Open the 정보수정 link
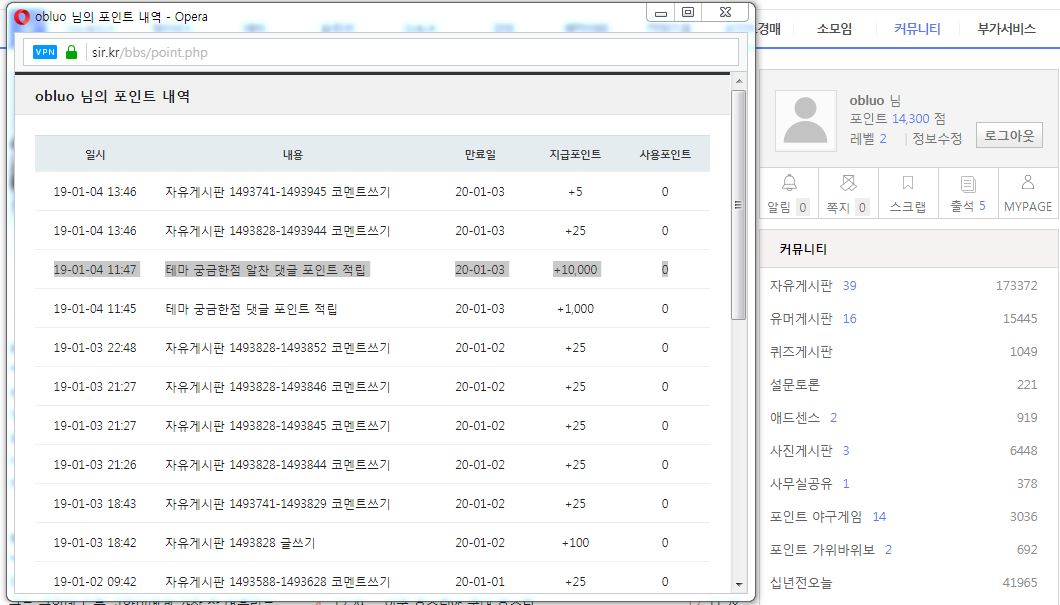 [937, 139]
